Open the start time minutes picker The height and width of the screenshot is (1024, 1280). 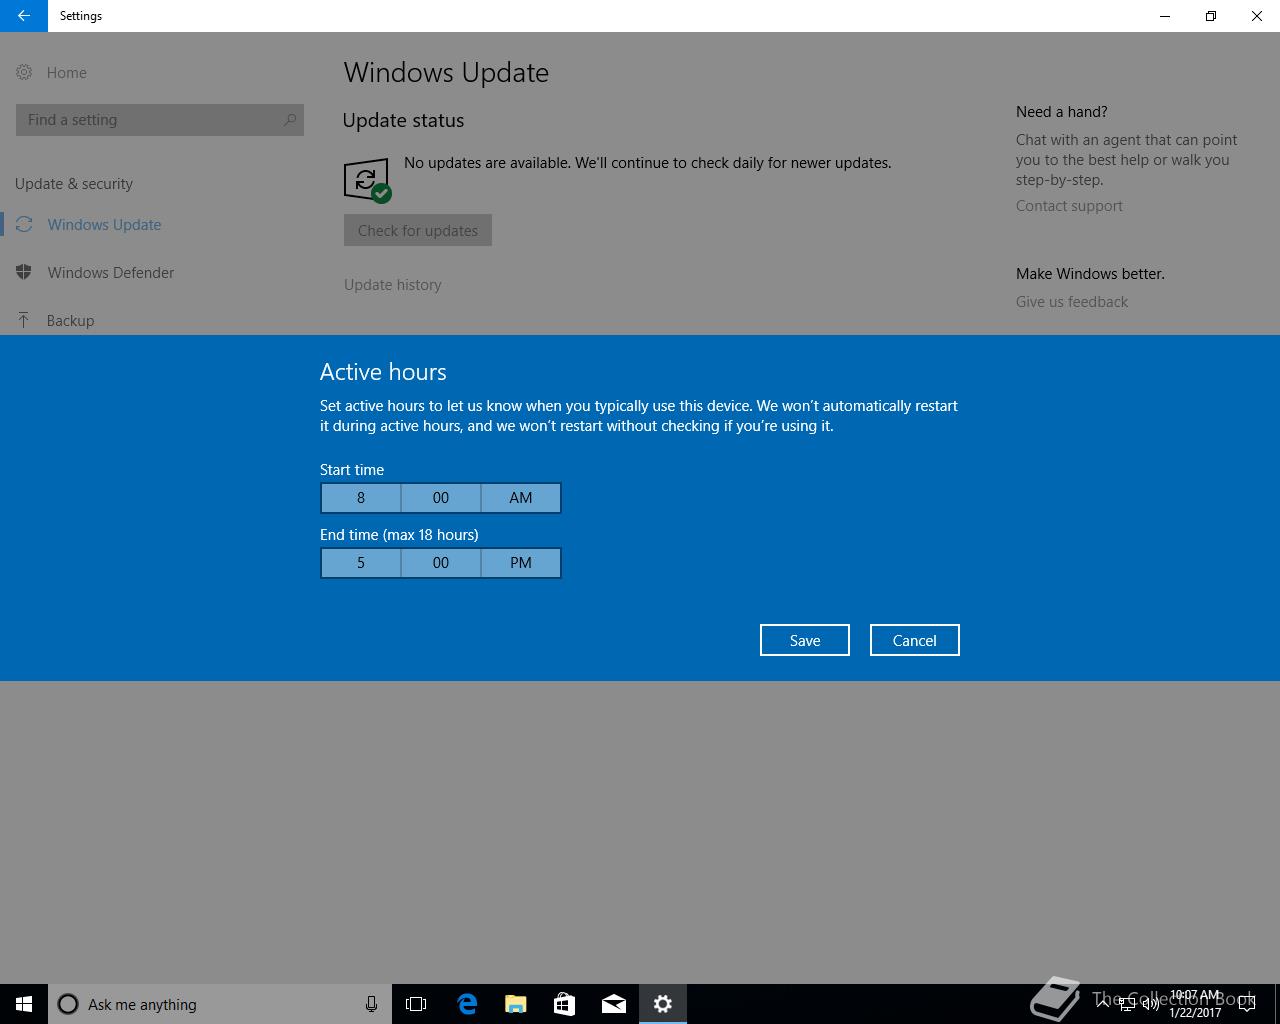tap(441, 498)
